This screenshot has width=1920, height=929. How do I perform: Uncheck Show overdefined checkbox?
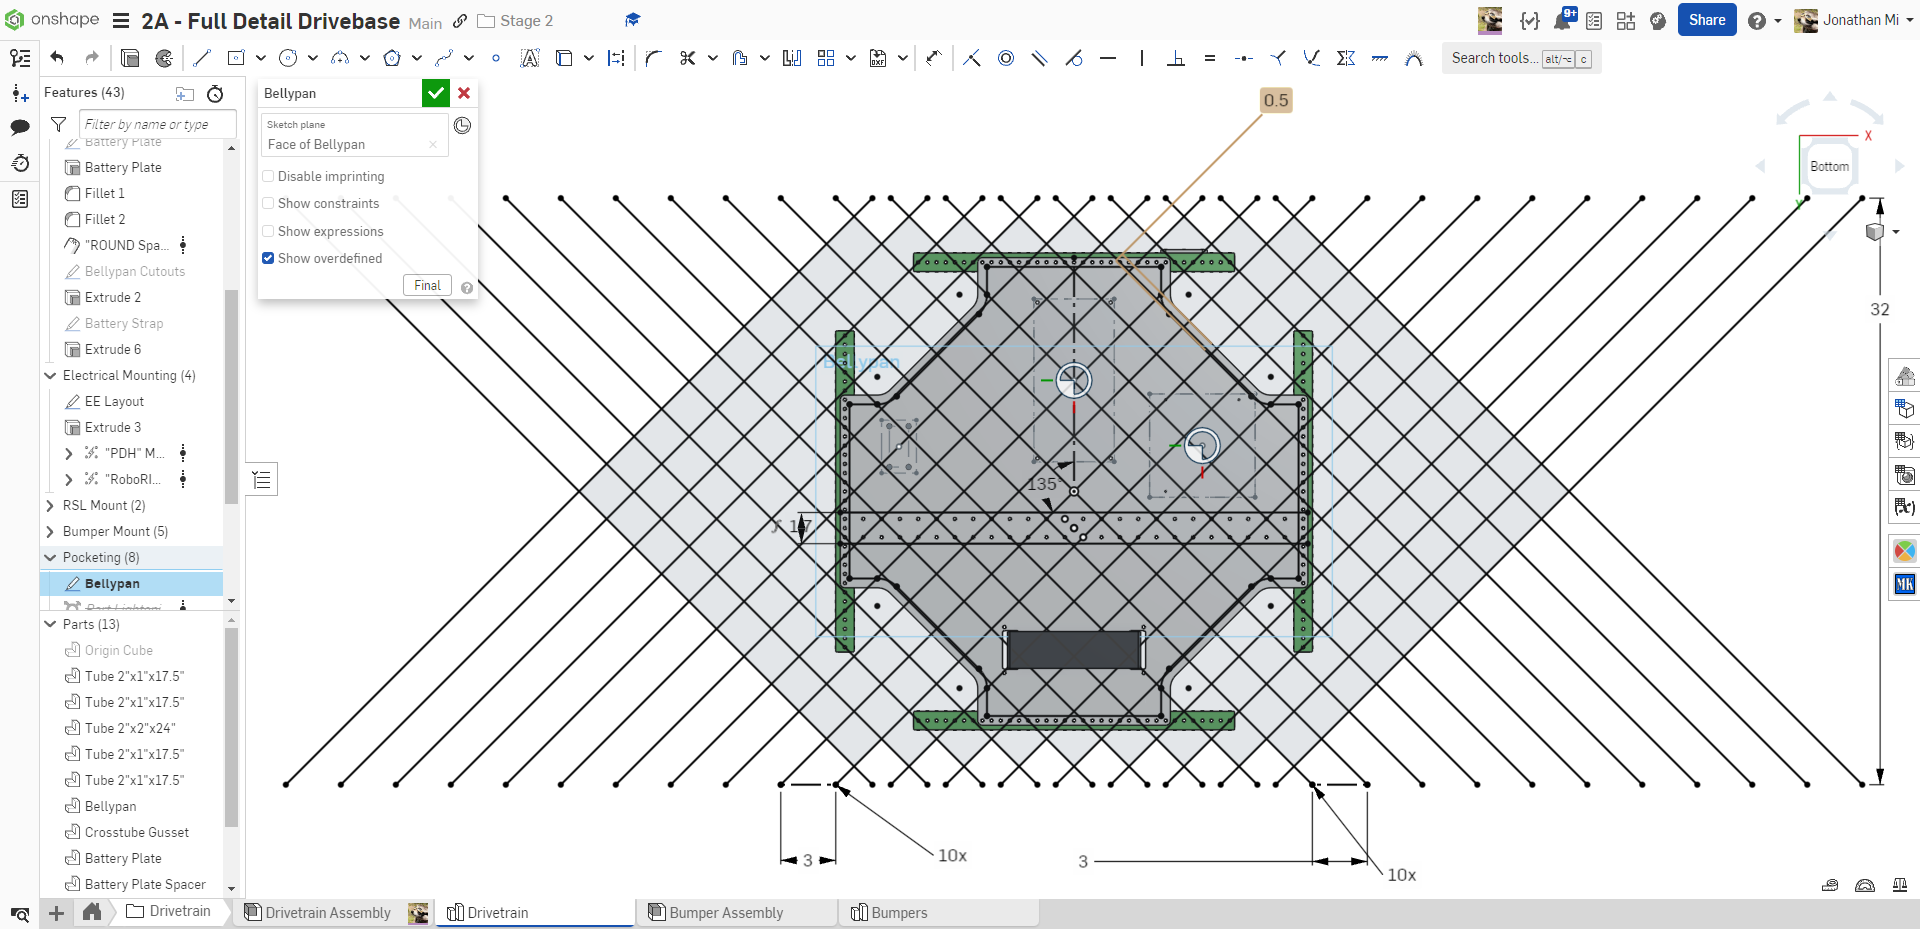pyautogui.click(x=268, y=258)
